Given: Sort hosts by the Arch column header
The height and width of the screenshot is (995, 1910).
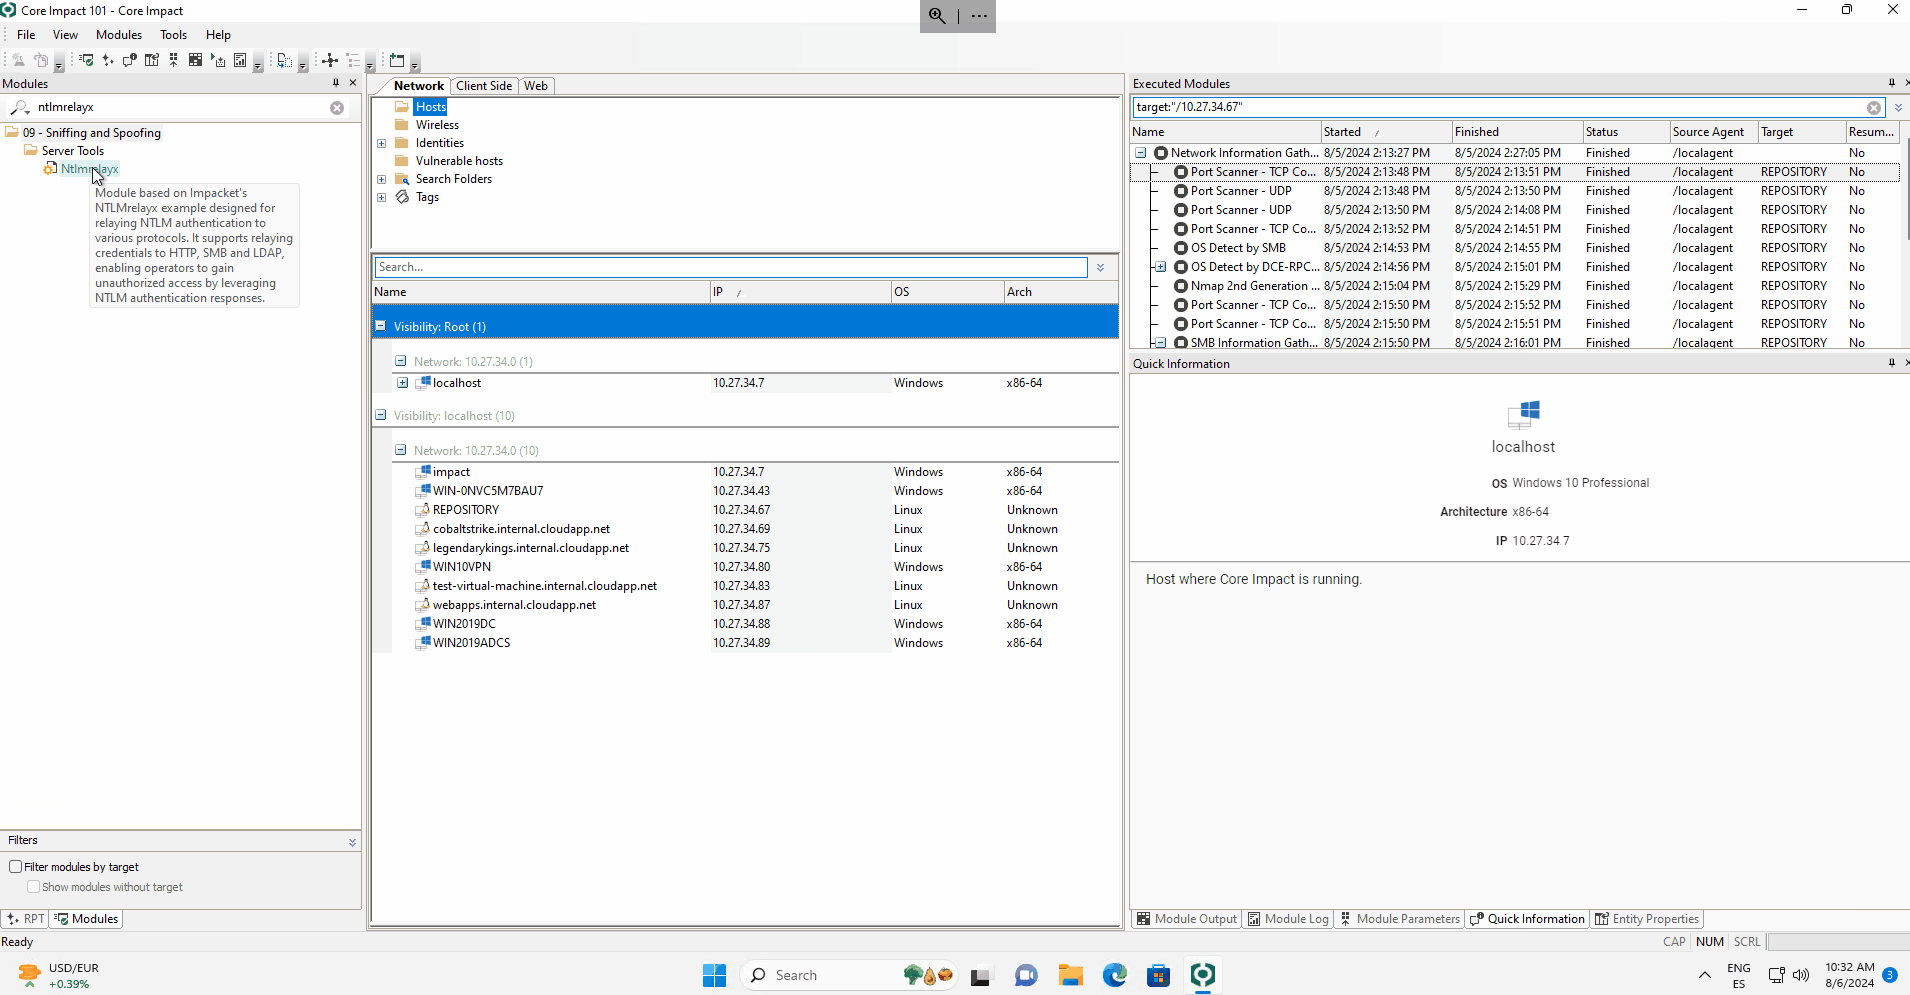Looking at the screenshot, I should (1061, 292).
